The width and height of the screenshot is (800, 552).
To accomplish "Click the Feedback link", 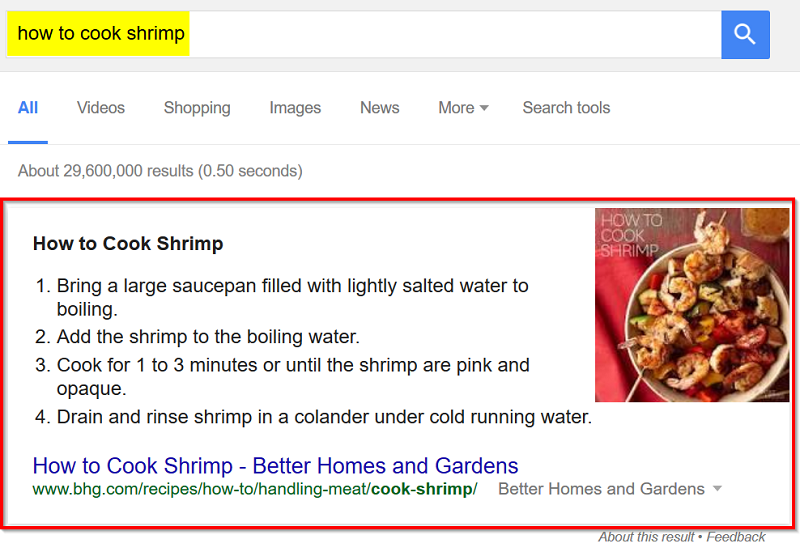I will point(736,538).
